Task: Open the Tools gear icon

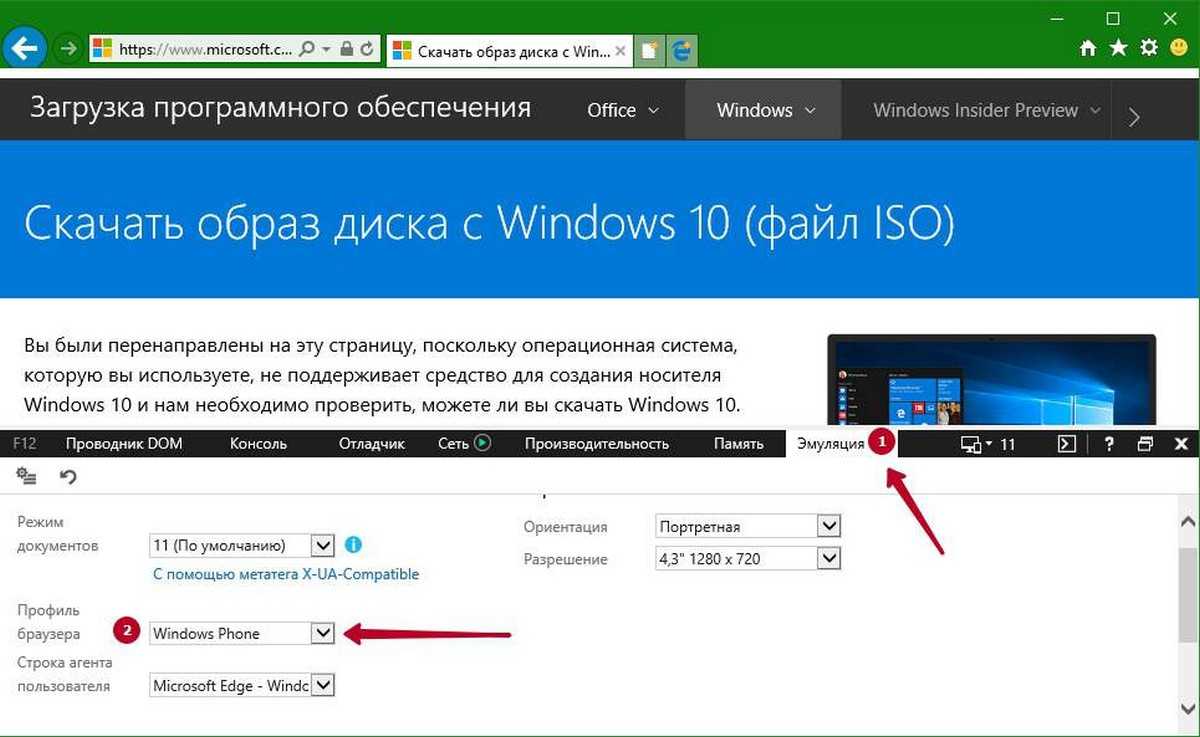Action: point(1149,48)
